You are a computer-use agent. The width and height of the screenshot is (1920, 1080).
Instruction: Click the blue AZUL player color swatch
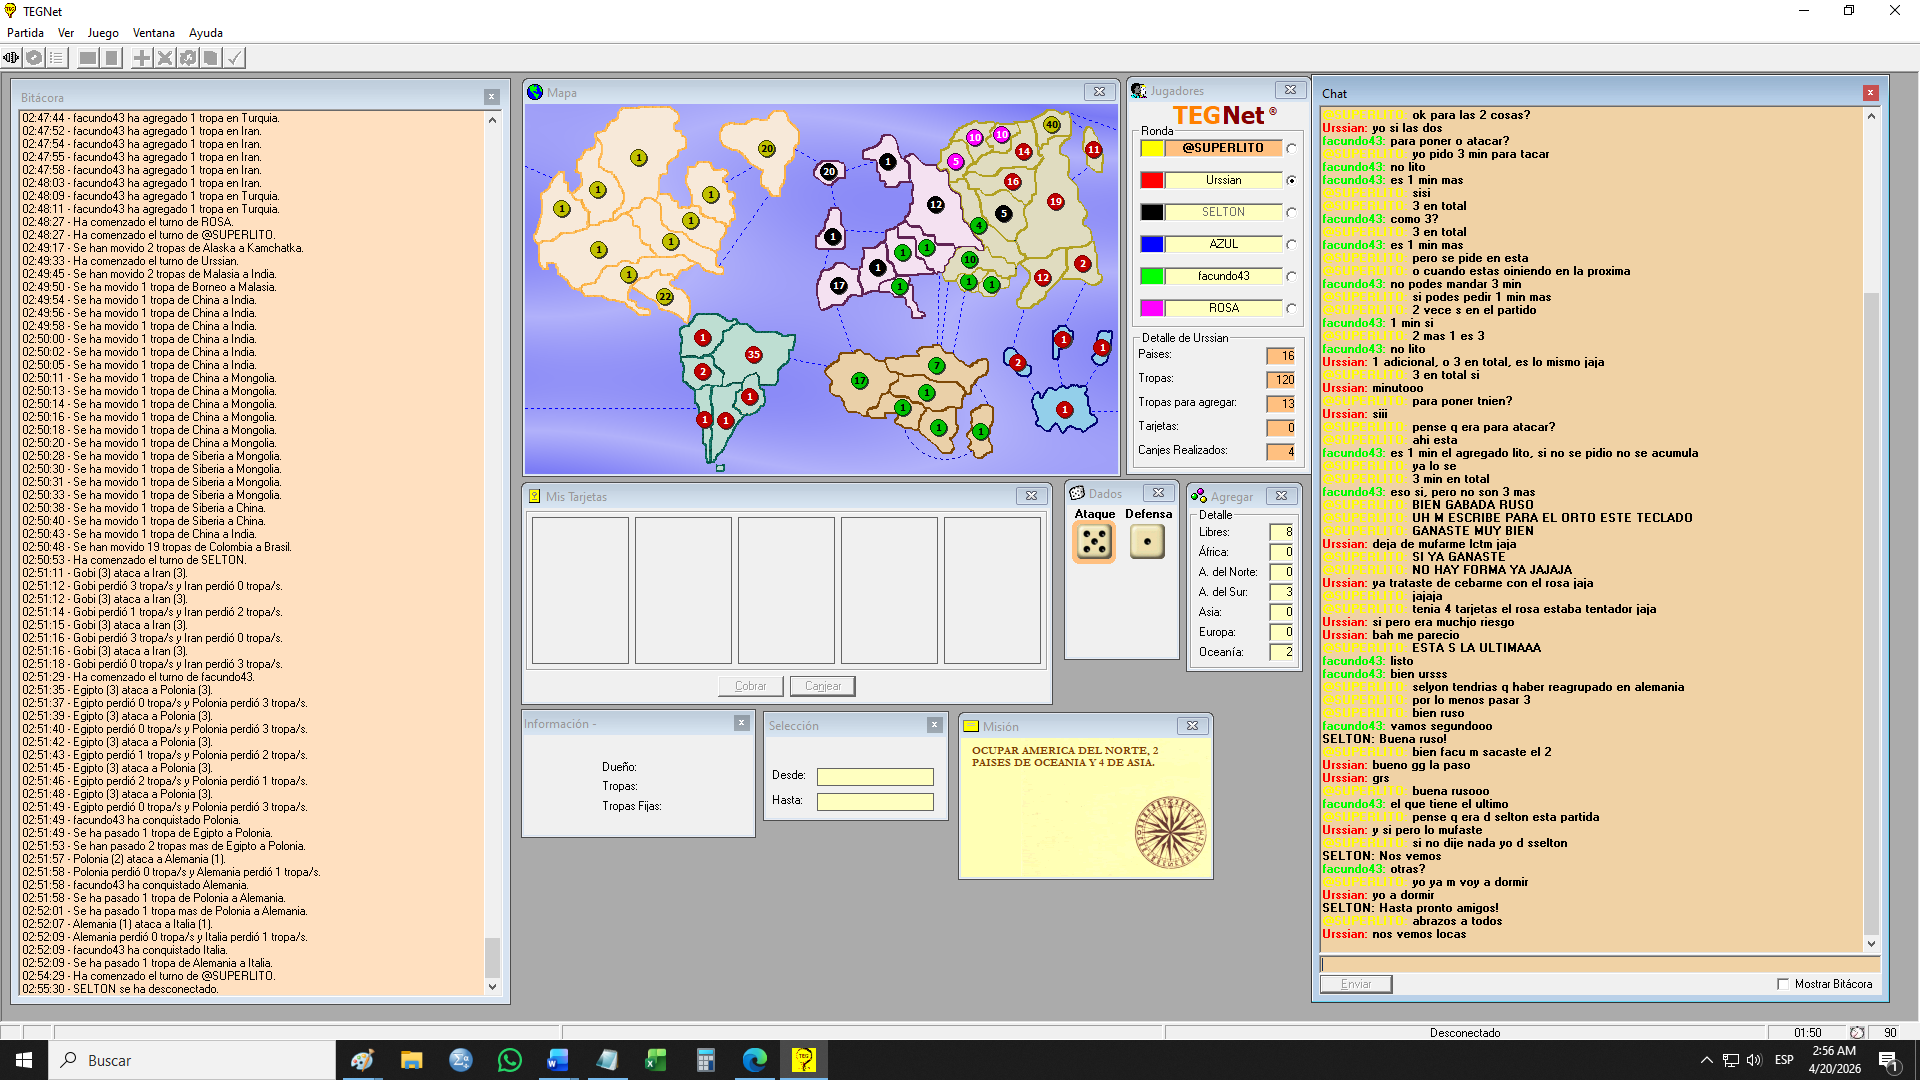point(1152,244)
